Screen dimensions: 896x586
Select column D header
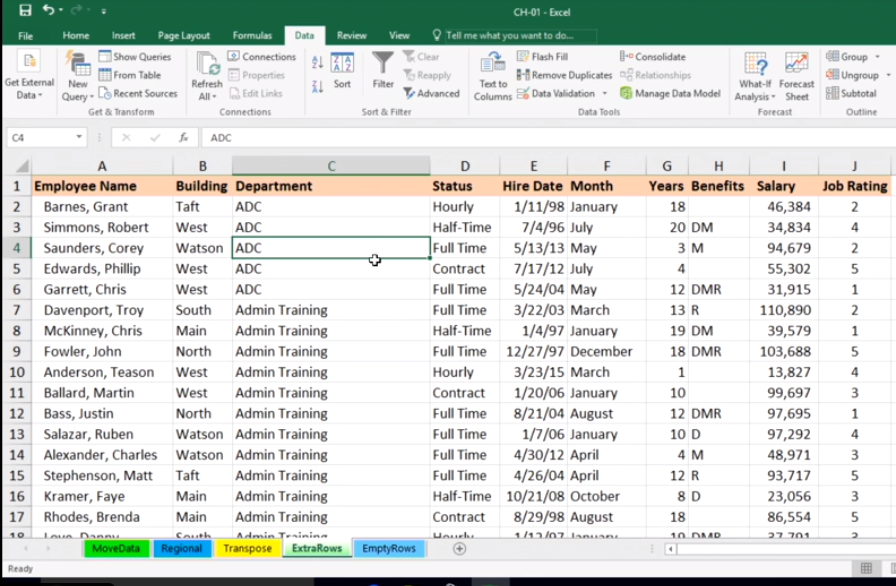tap(465, 166)
